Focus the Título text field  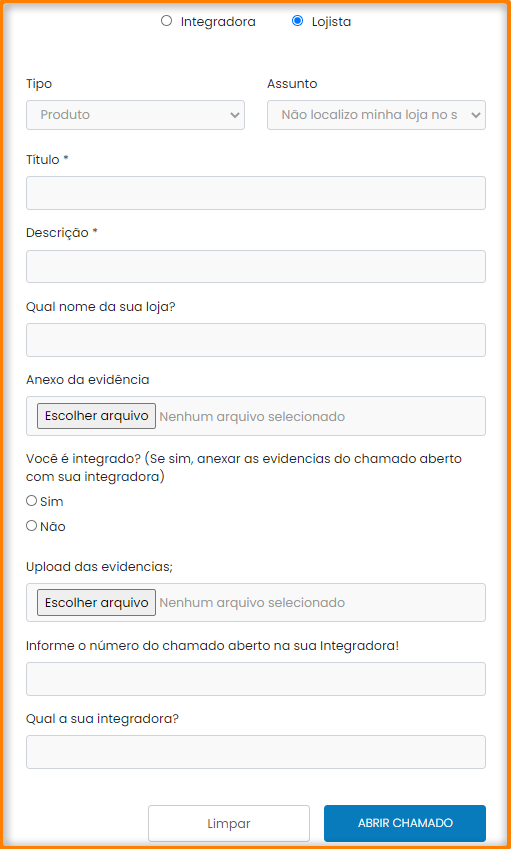pyautogui.click(x=256, y=193)
